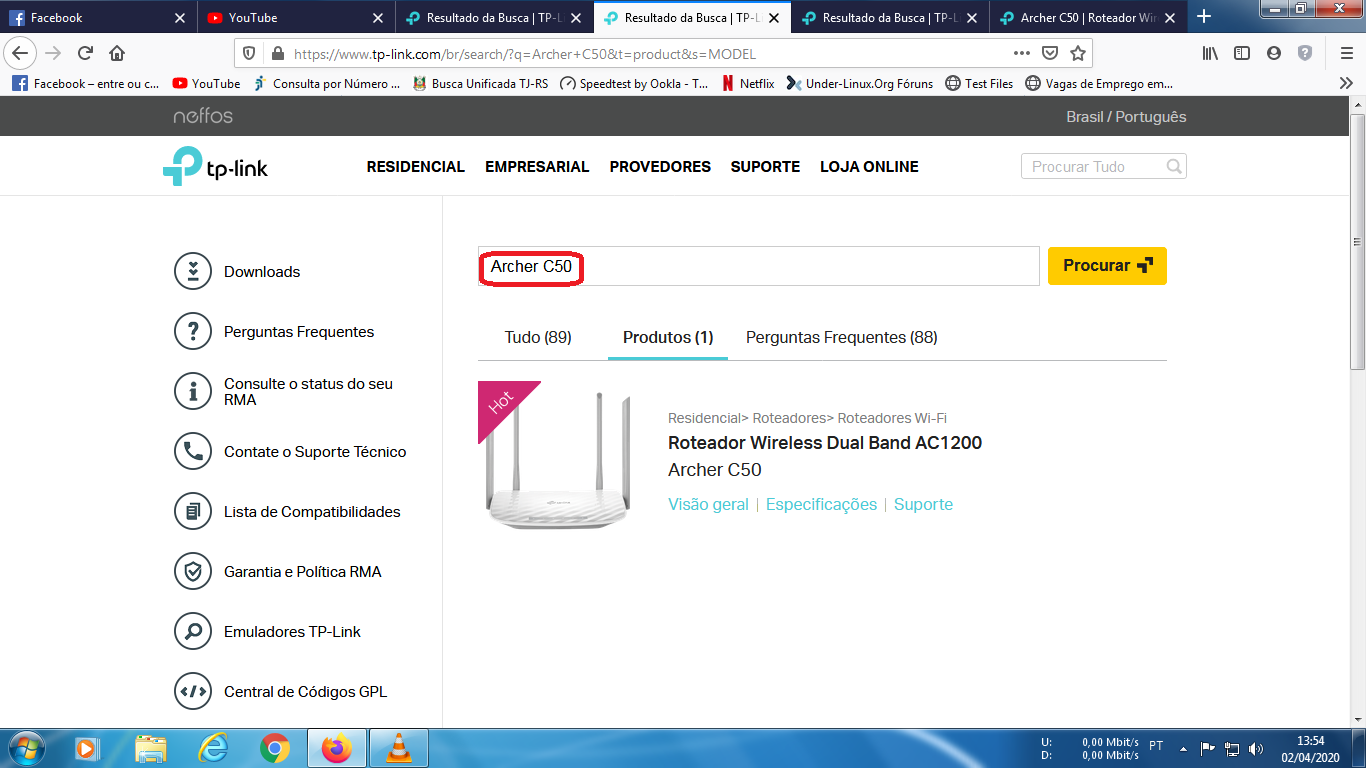The width and height of the screenshot is (1366, 768).
Task: Open VLC from the taskbar
Action: 398,748
